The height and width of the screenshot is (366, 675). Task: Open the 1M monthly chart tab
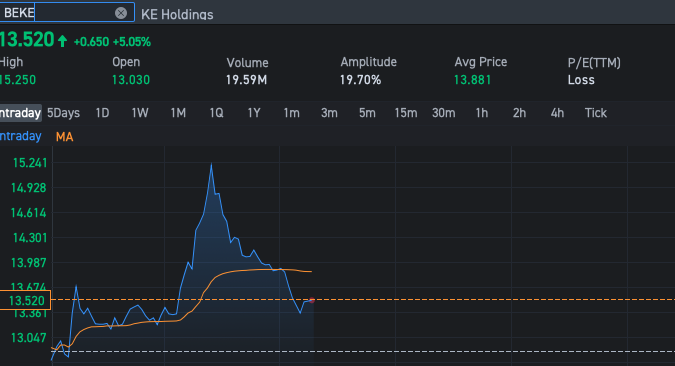[178, 113]
